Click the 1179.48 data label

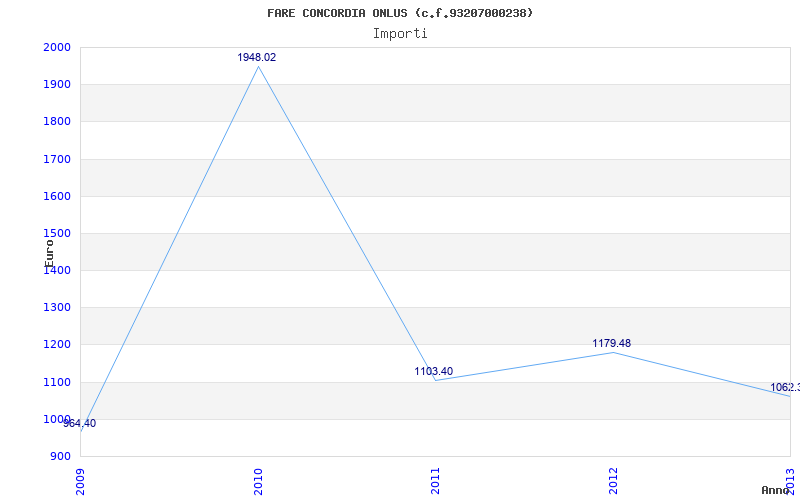tap(611, 343)
